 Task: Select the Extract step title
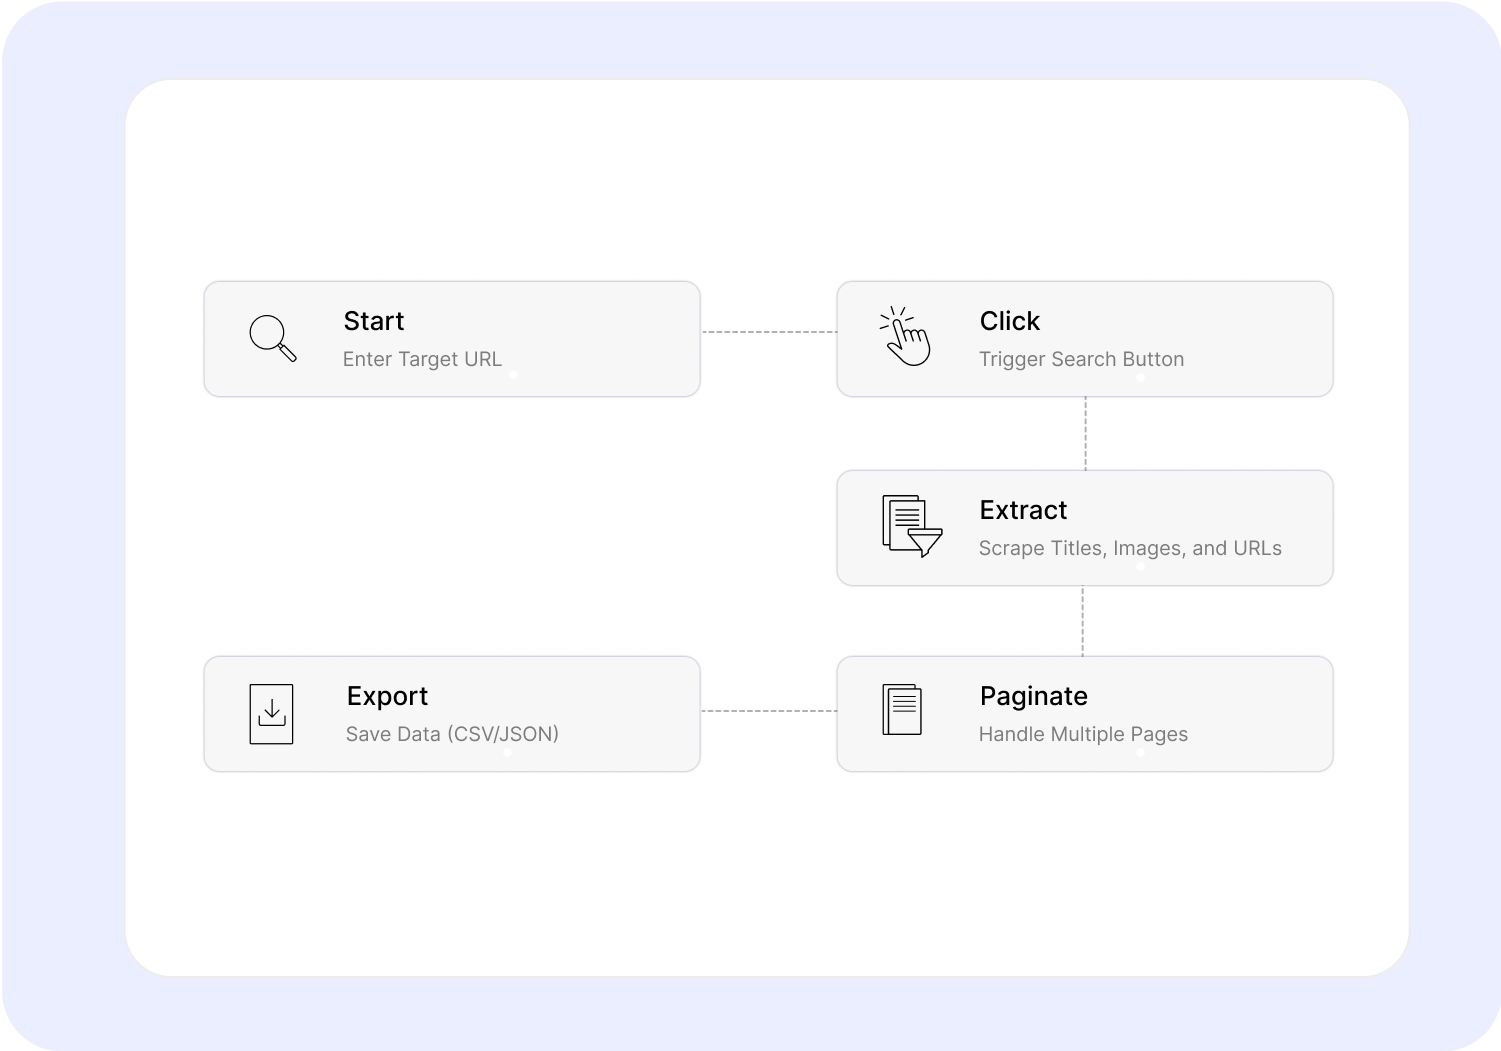[1023, 510]
